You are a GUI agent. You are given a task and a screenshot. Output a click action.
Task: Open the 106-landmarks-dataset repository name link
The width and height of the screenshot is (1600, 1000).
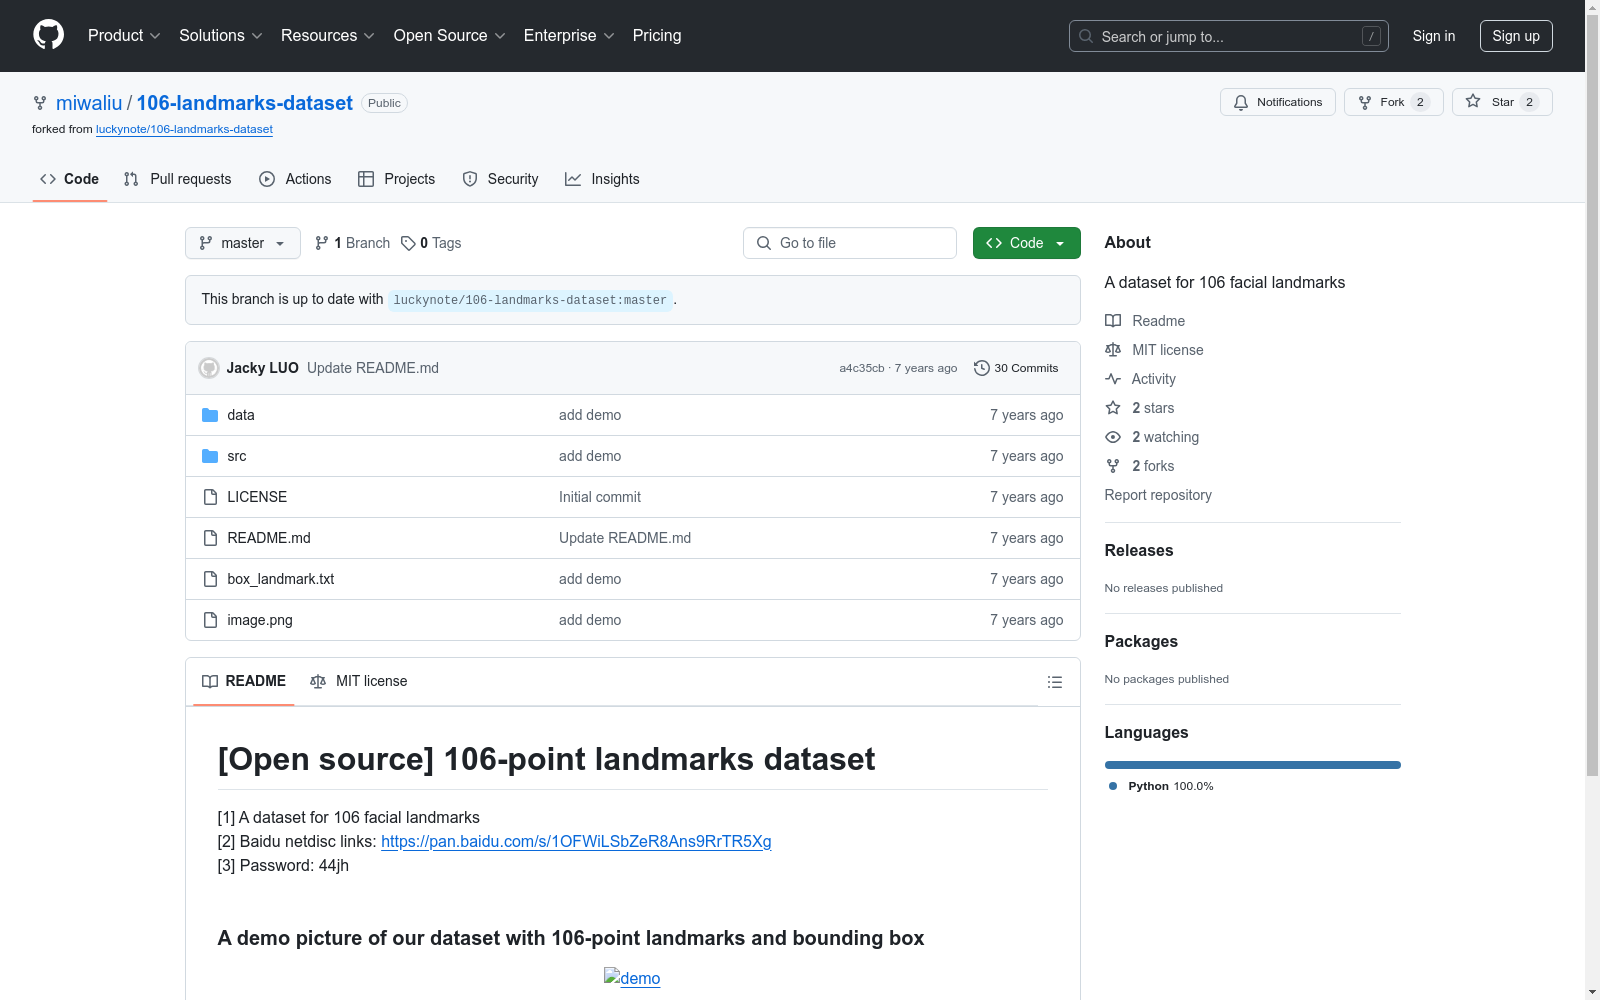tap(245, 103)
